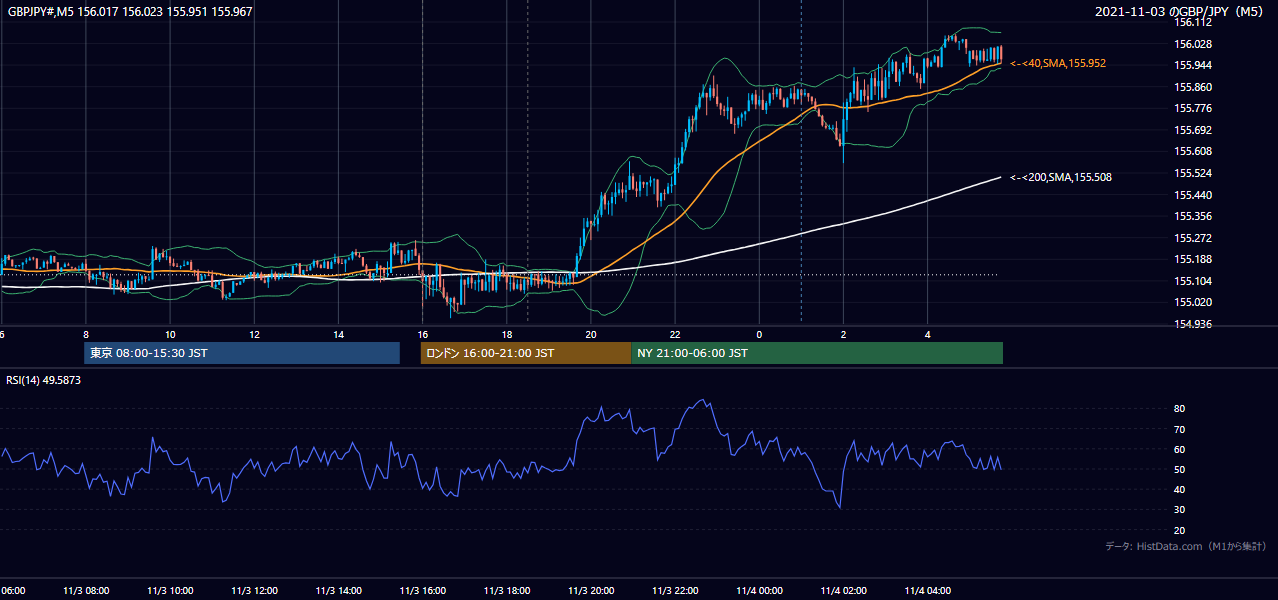Click the bottom time label 11/3 16:00
The height and width of the screenshot is (600, 1278).
click(x=423, y=590)
